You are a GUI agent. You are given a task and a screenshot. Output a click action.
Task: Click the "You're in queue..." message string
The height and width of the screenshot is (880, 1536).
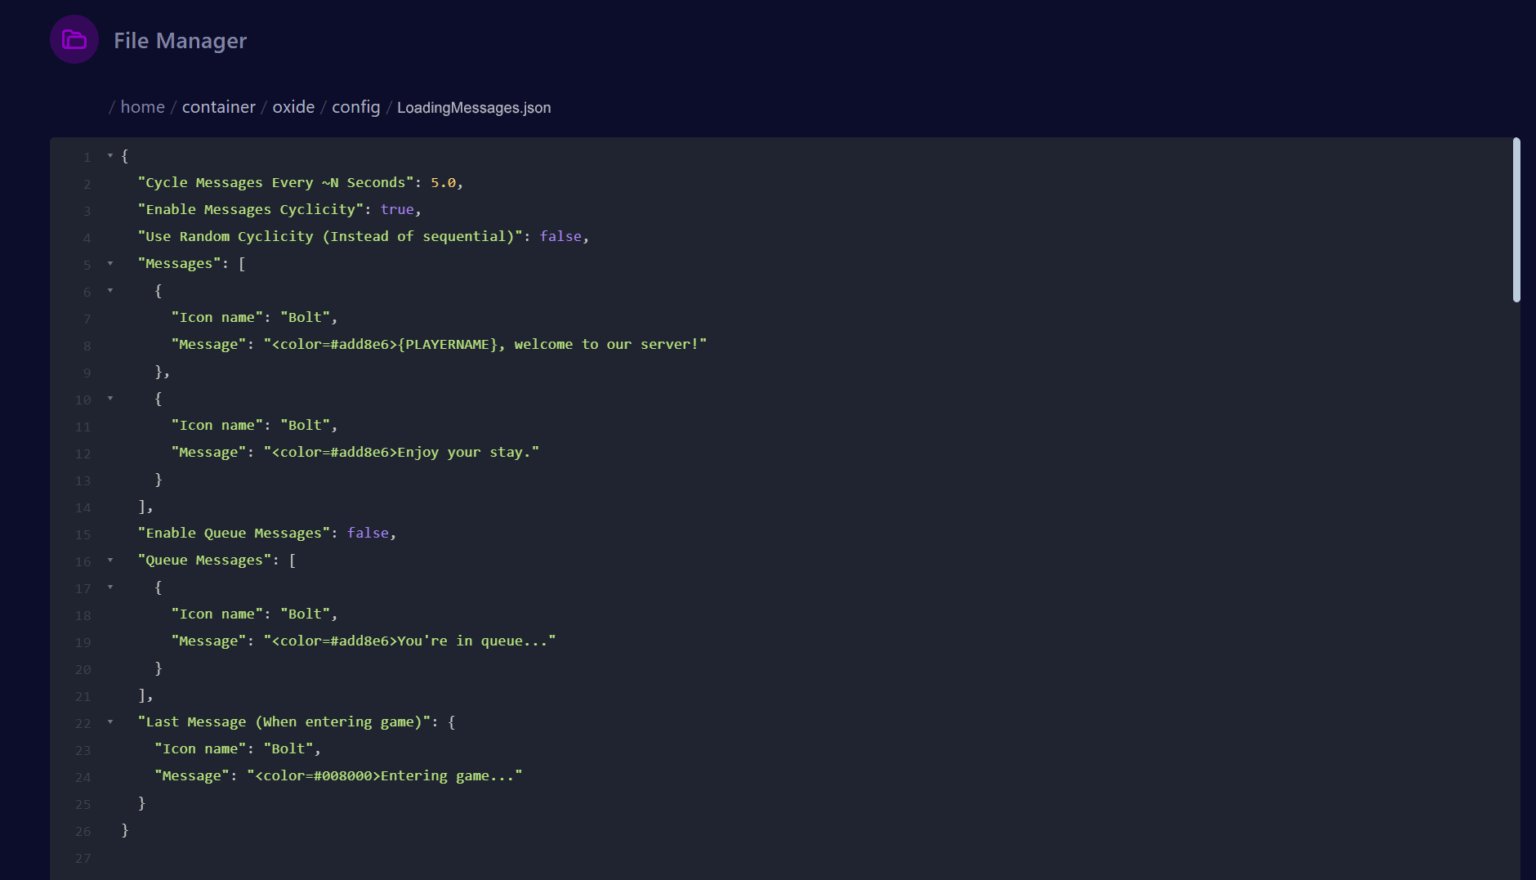tap(410, 641)
